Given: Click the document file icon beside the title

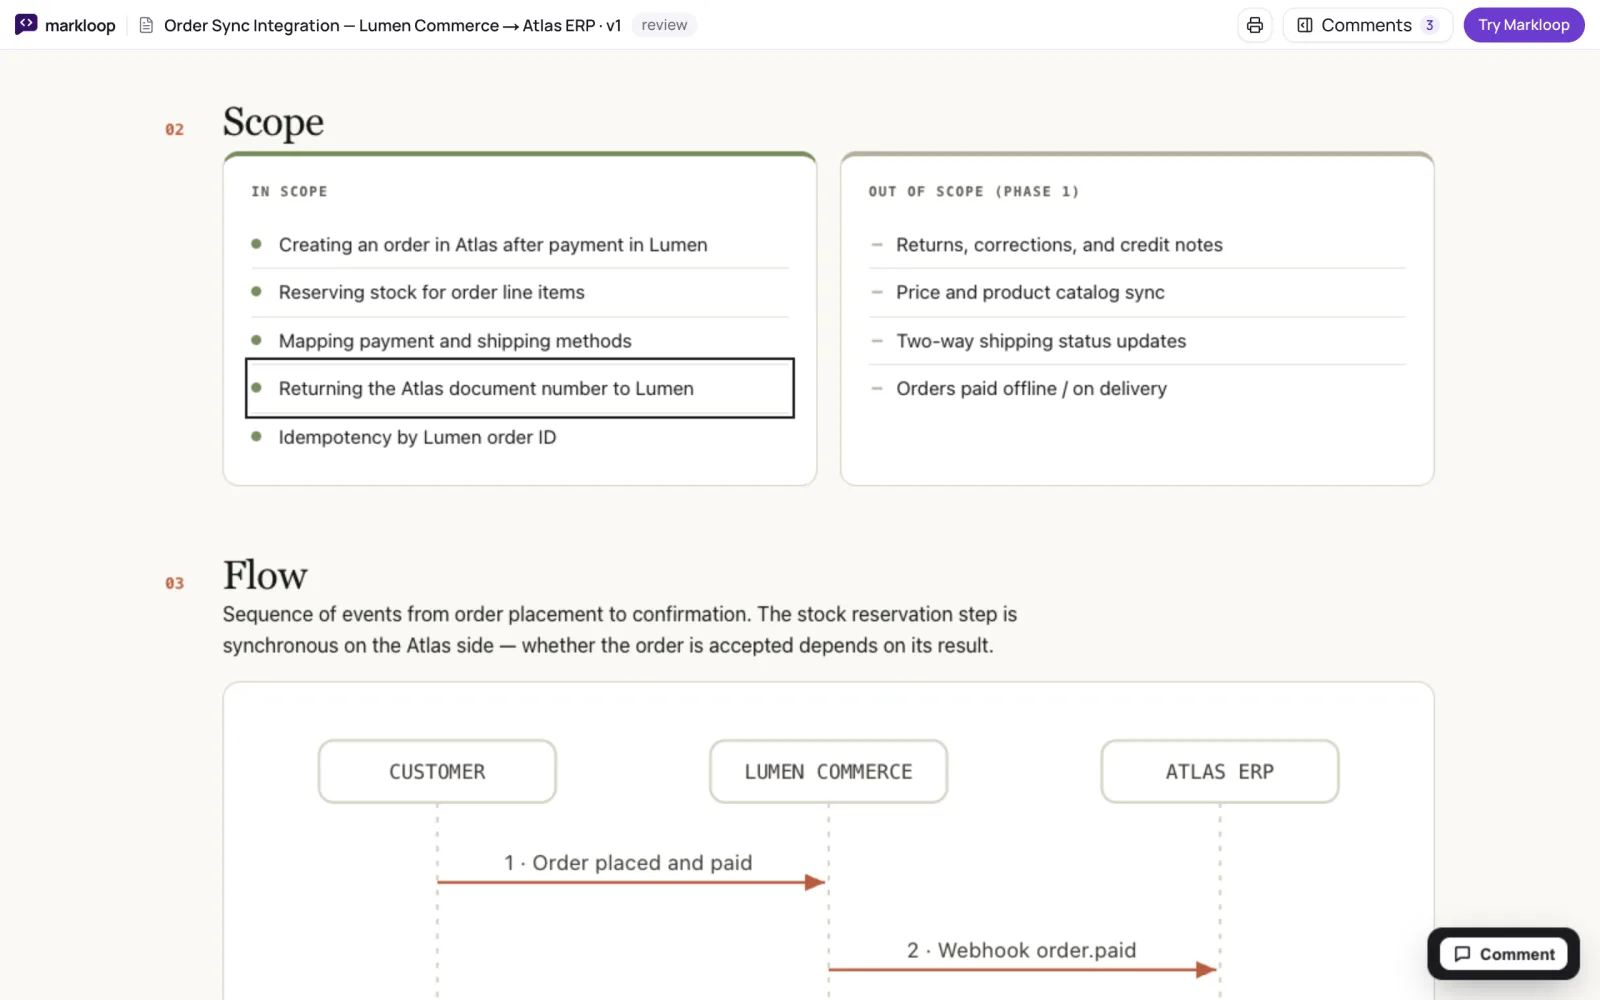Looking at the screenshot, I should [146, 25].
